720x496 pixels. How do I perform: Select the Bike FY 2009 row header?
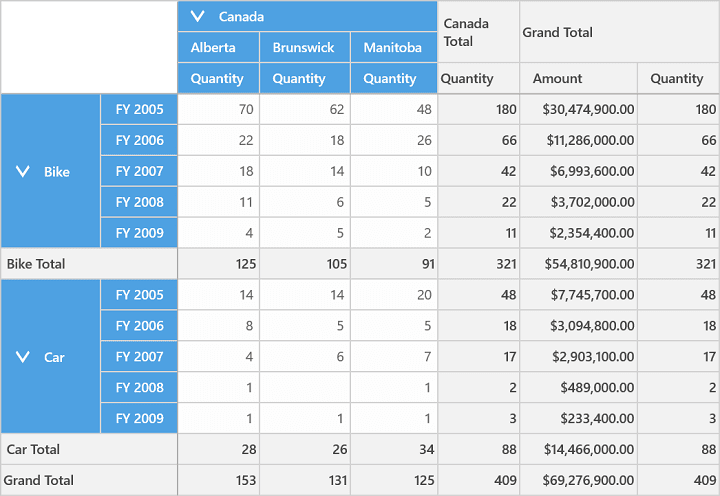139,233
